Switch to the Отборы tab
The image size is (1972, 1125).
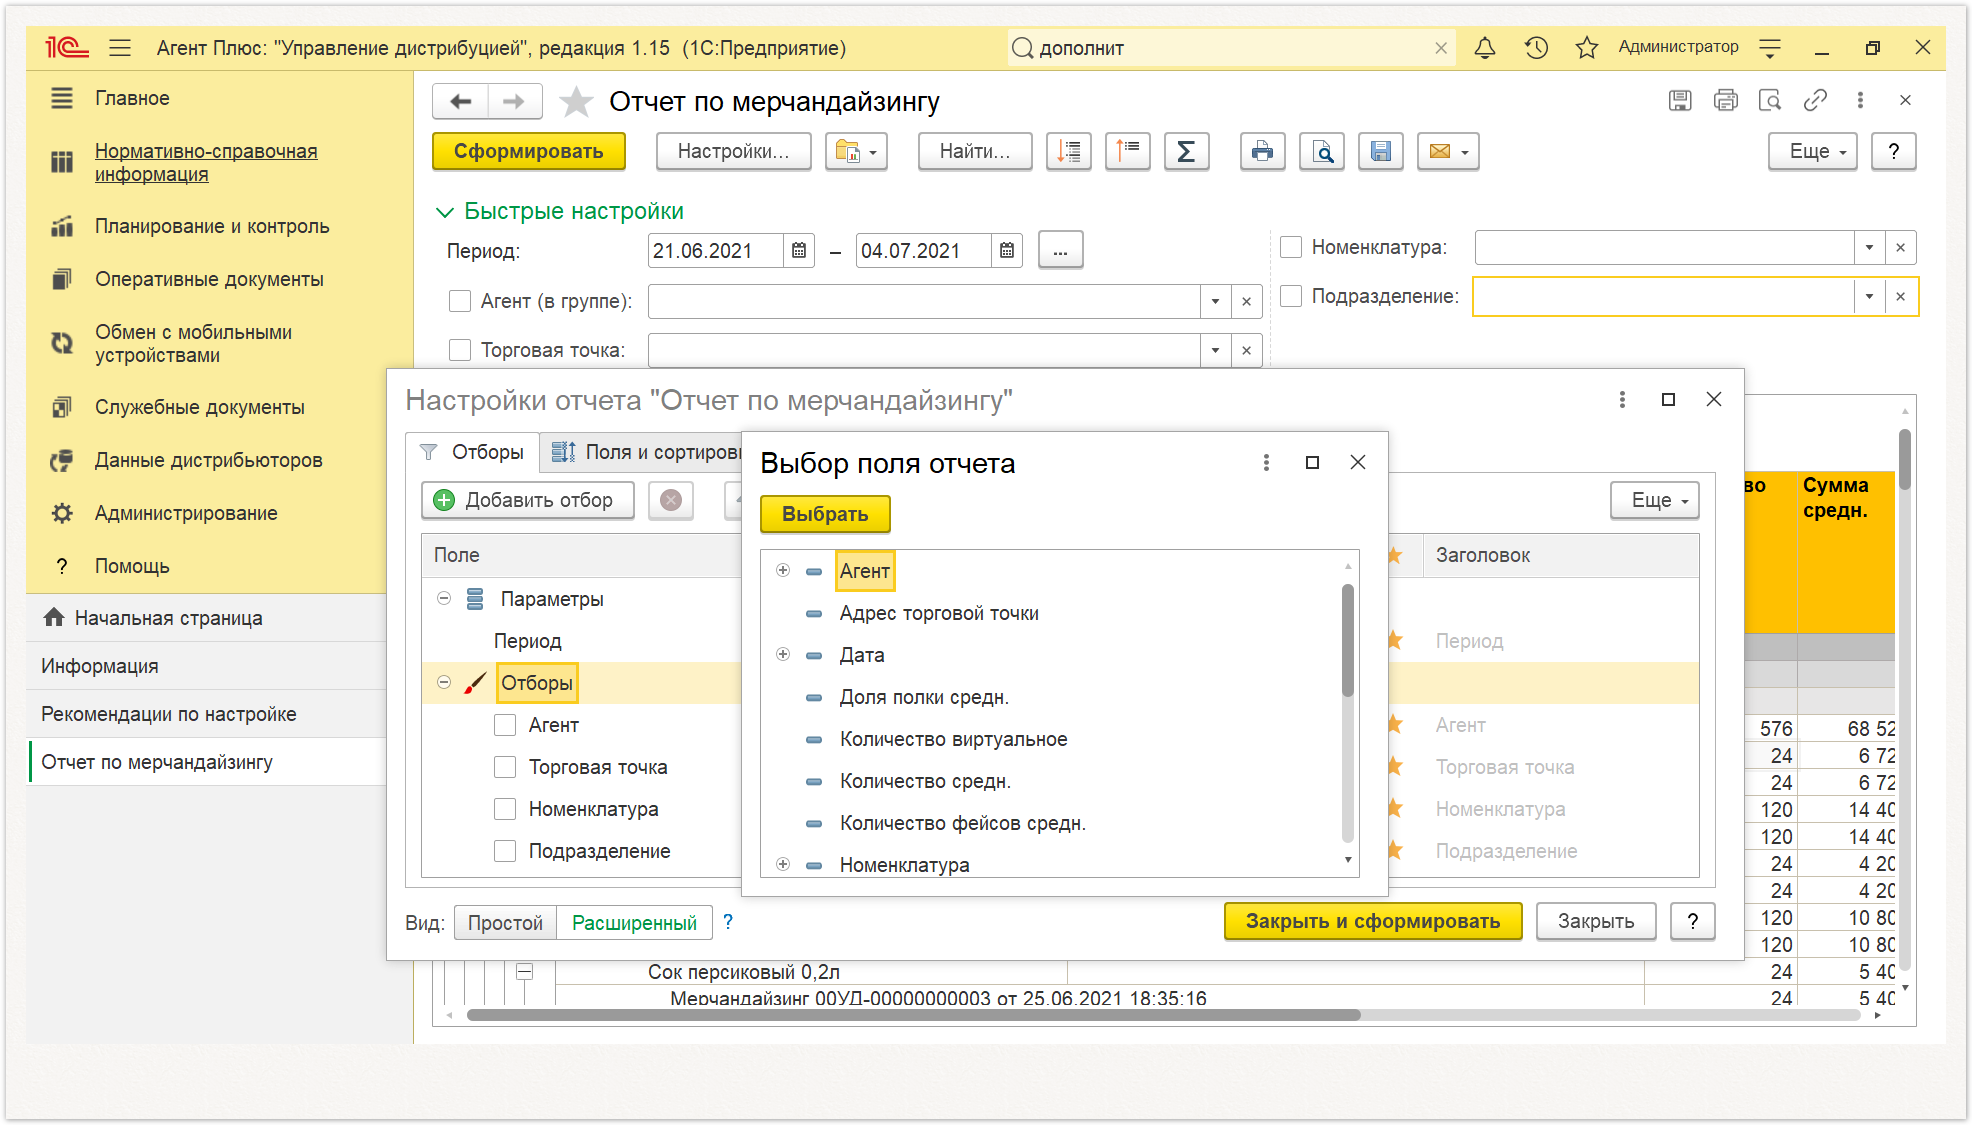[473, 452]
